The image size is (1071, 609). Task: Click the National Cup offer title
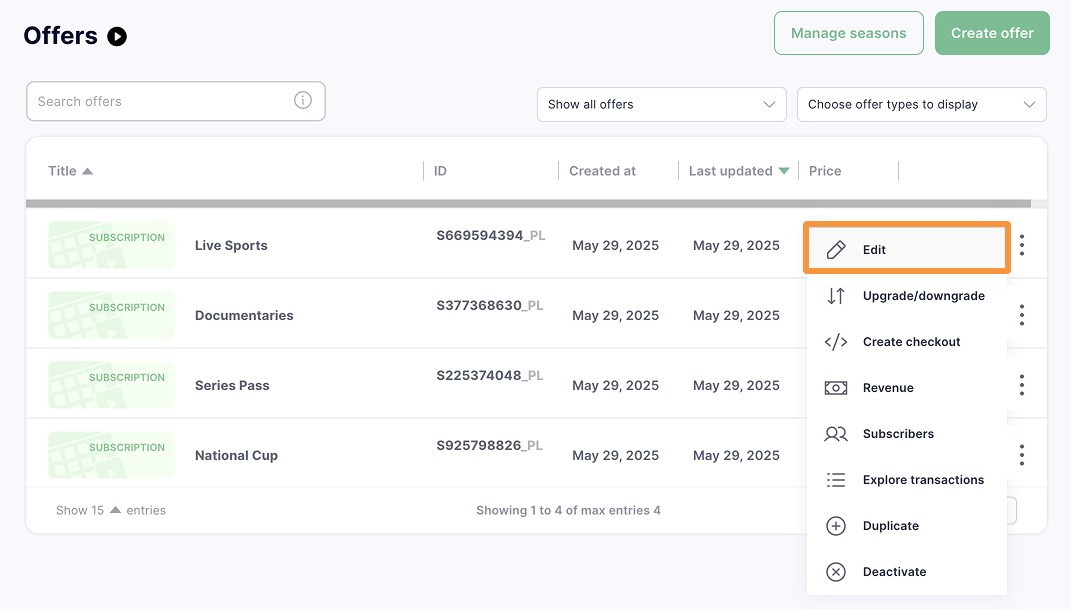[x=236, y=455]
